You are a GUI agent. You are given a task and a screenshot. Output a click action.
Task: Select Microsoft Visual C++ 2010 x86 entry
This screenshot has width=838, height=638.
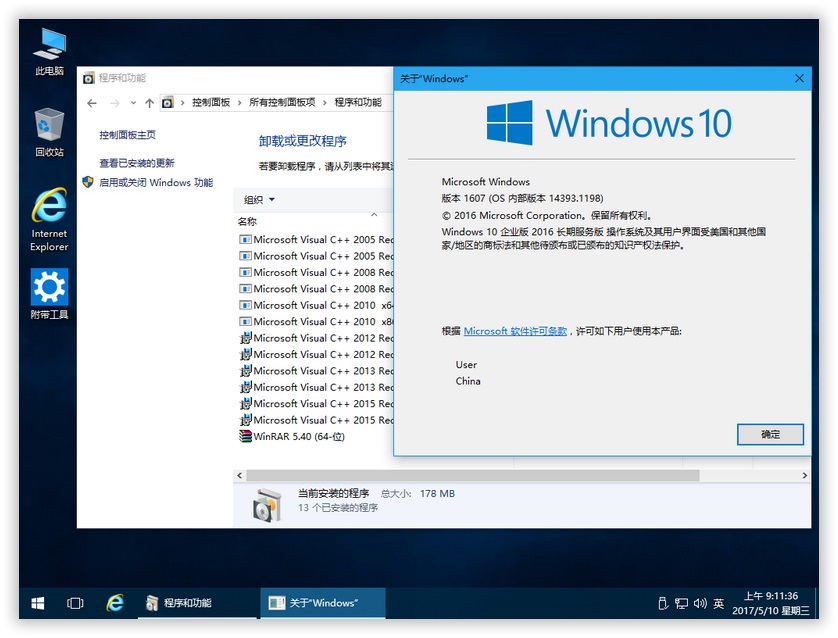315,322
